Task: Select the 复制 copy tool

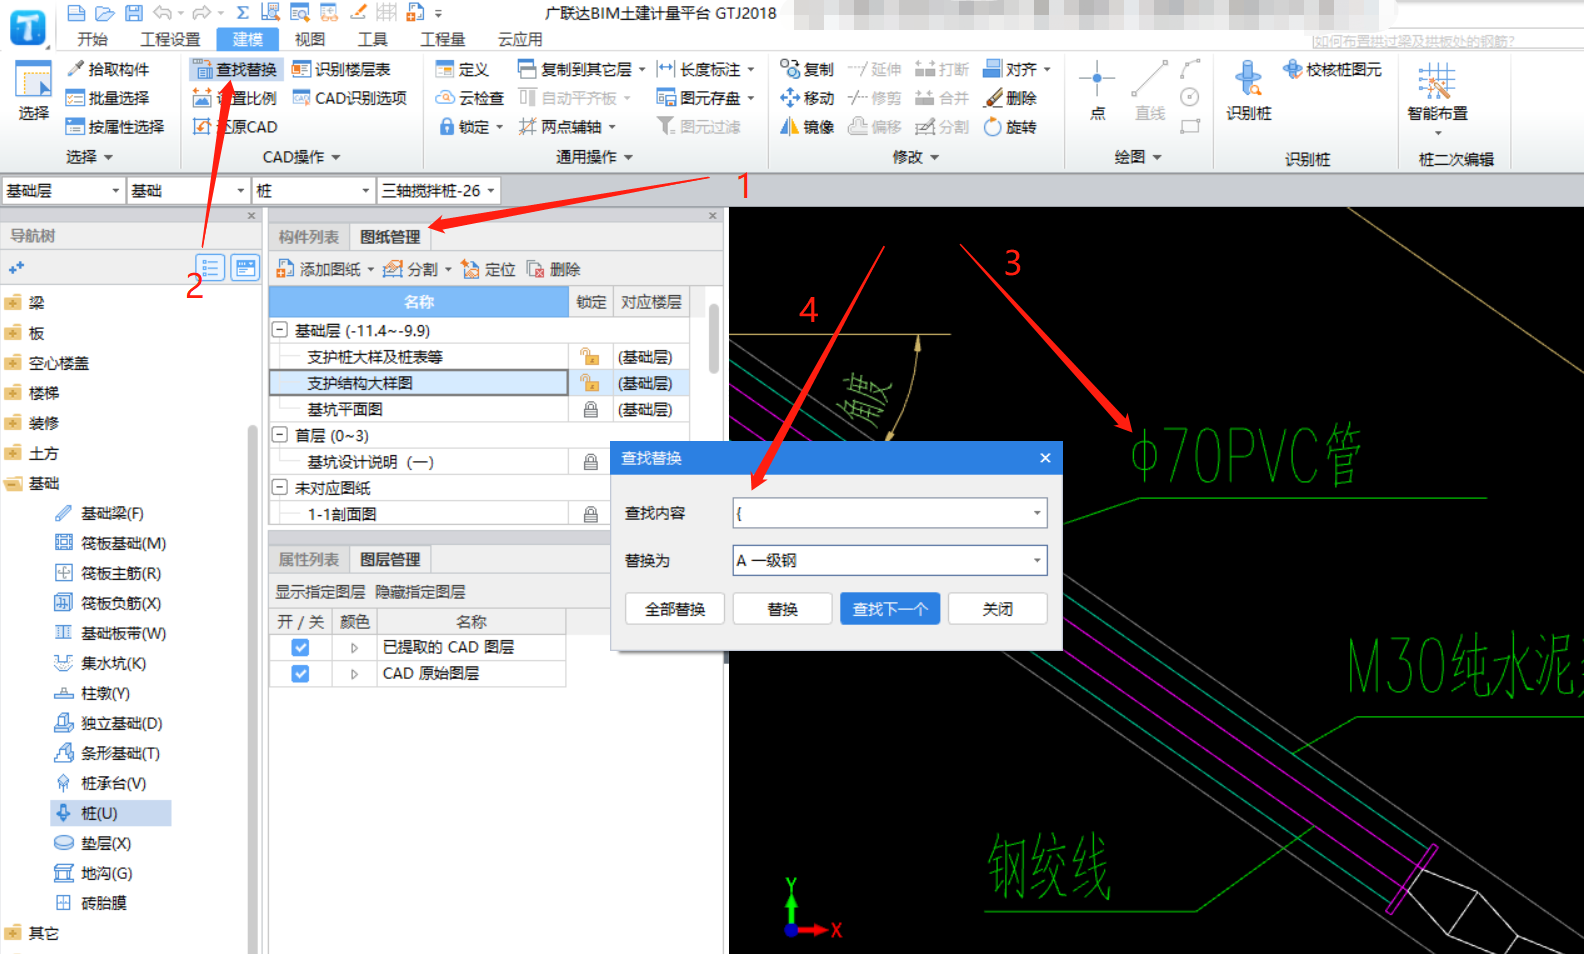Action: (x=807, y=69)
